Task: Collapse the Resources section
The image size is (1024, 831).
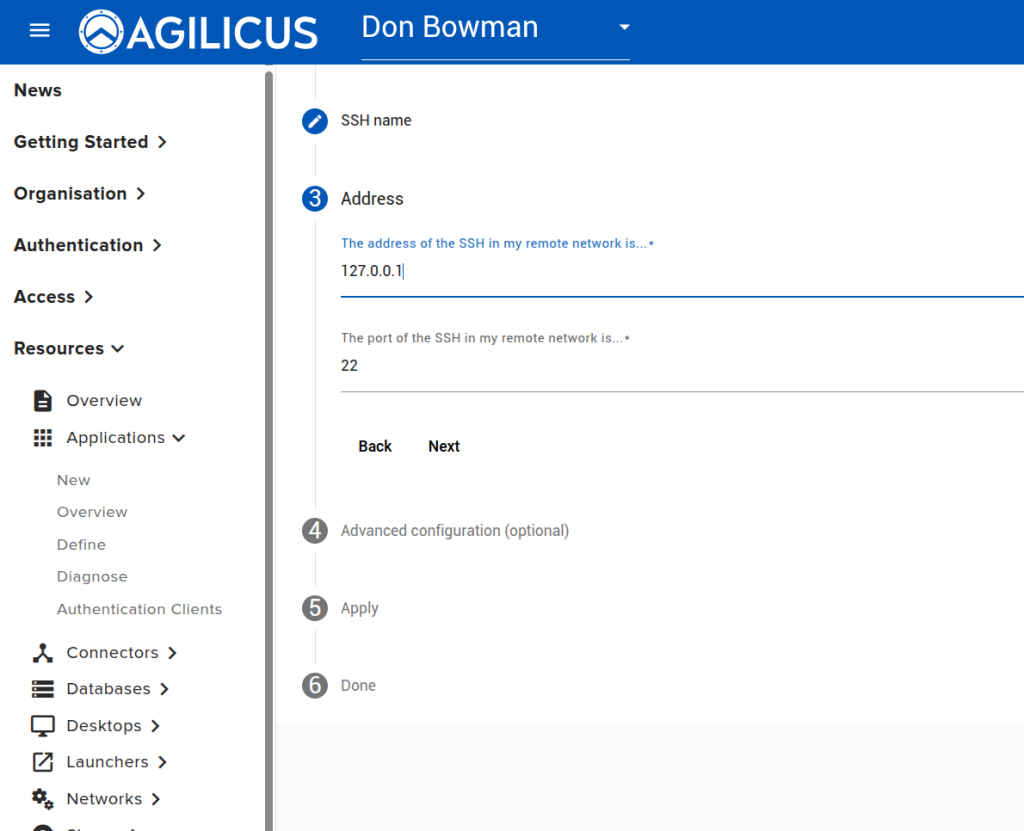Action: pos(69,349)
